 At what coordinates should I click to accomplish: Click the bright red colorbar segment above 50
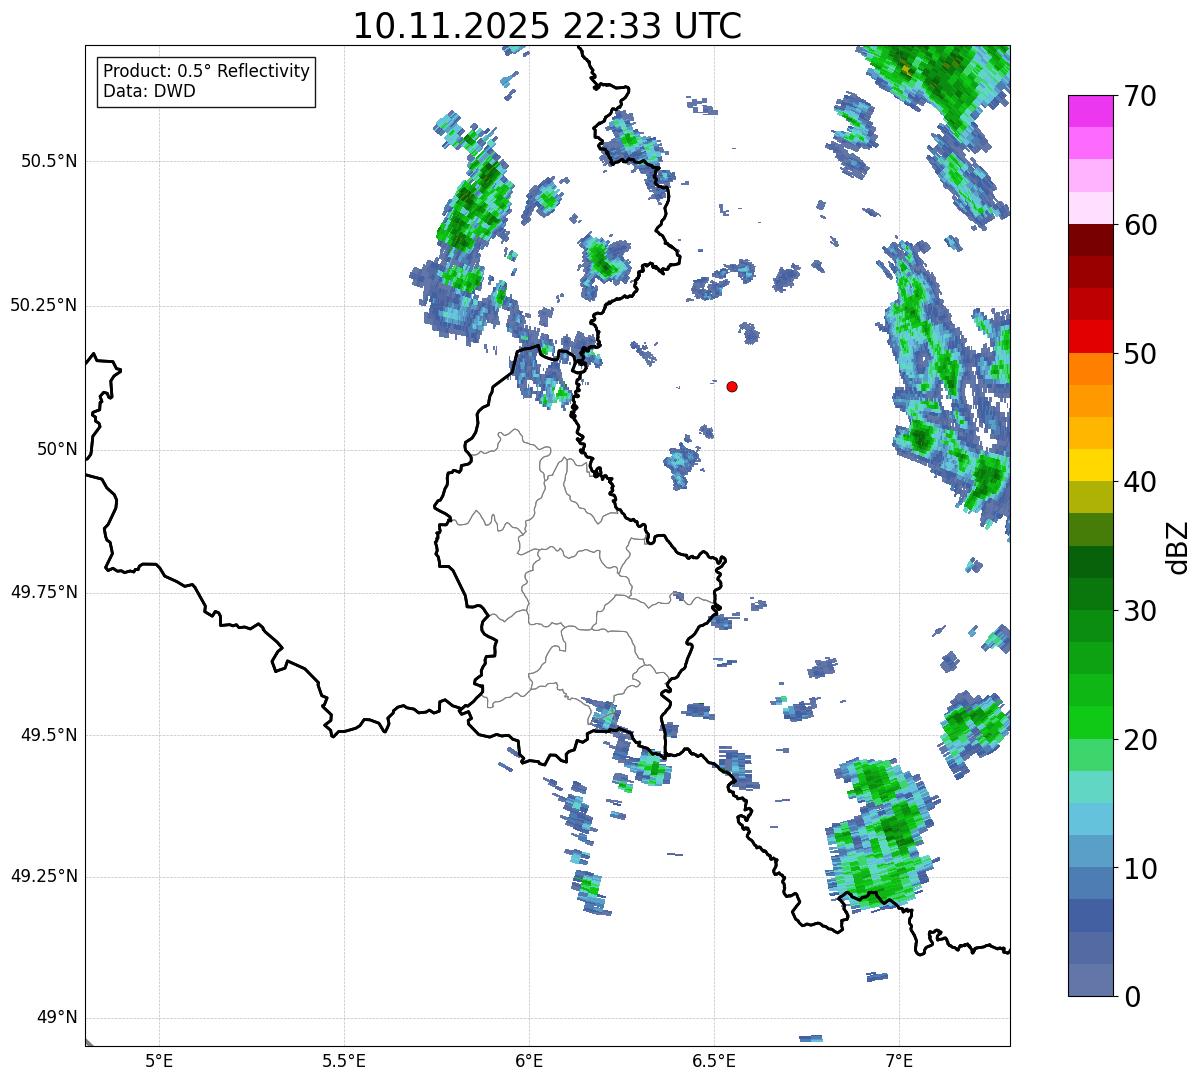point(1091,336)
